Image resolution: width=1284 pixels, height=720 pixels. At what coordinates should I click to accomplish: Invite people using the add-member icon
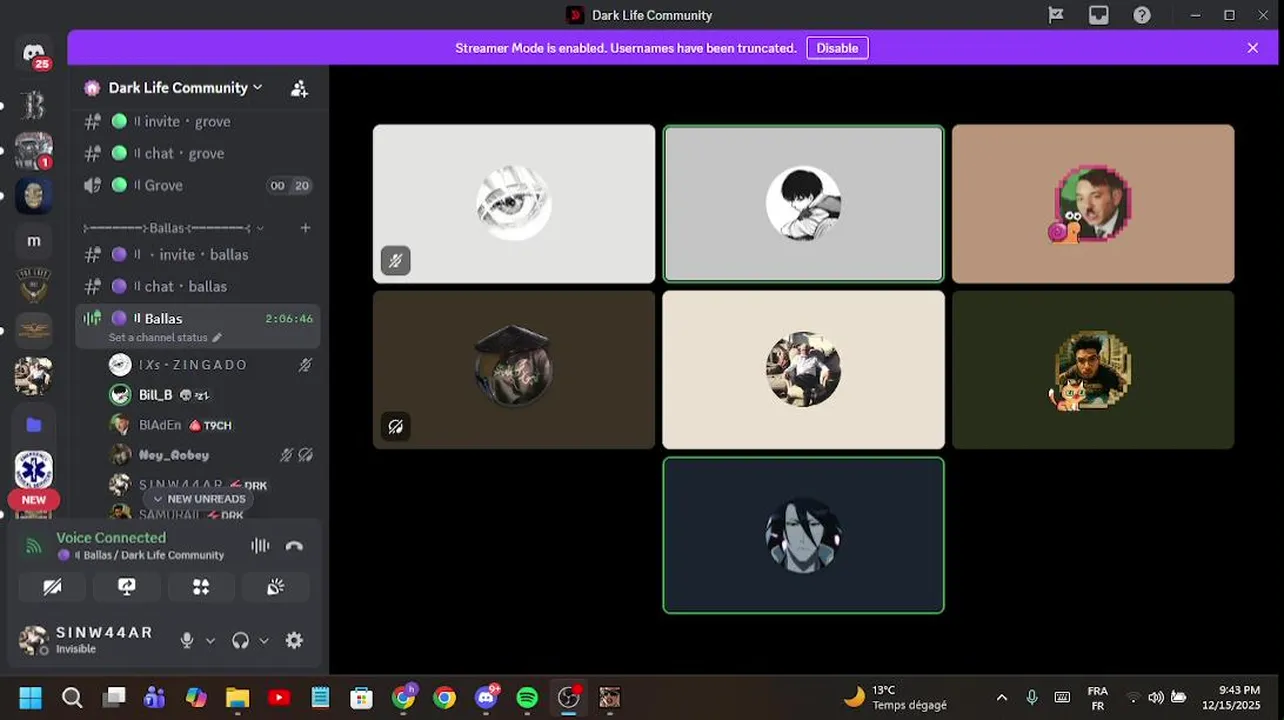[x=299, y=88]
